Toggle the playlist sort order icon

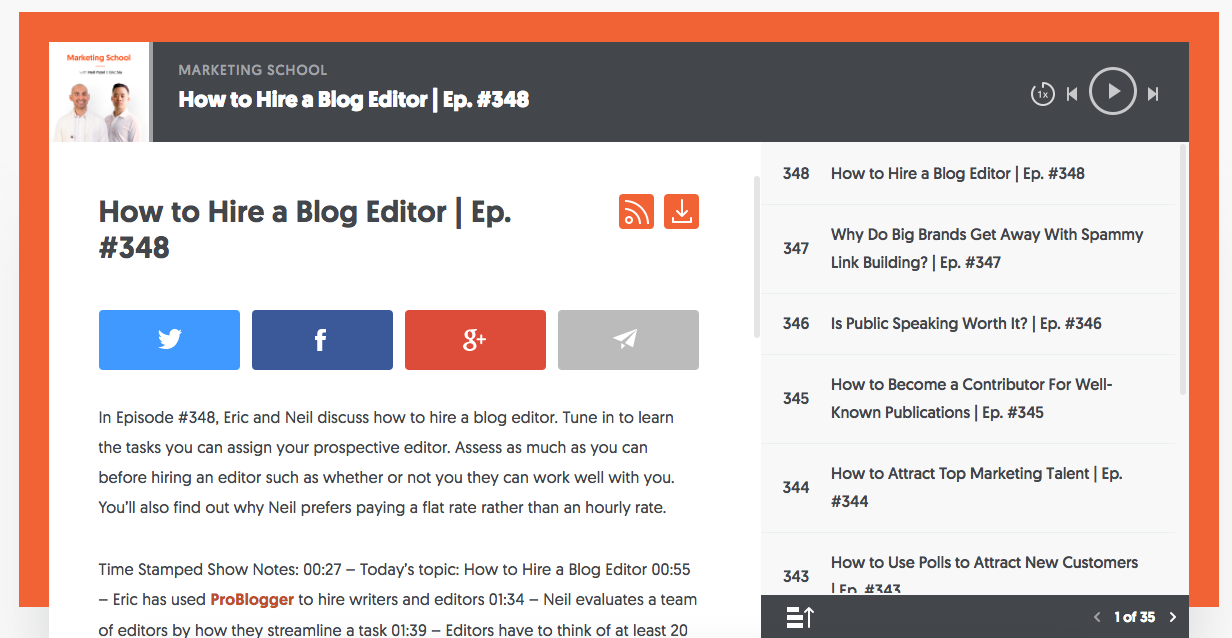pos(799,617)
